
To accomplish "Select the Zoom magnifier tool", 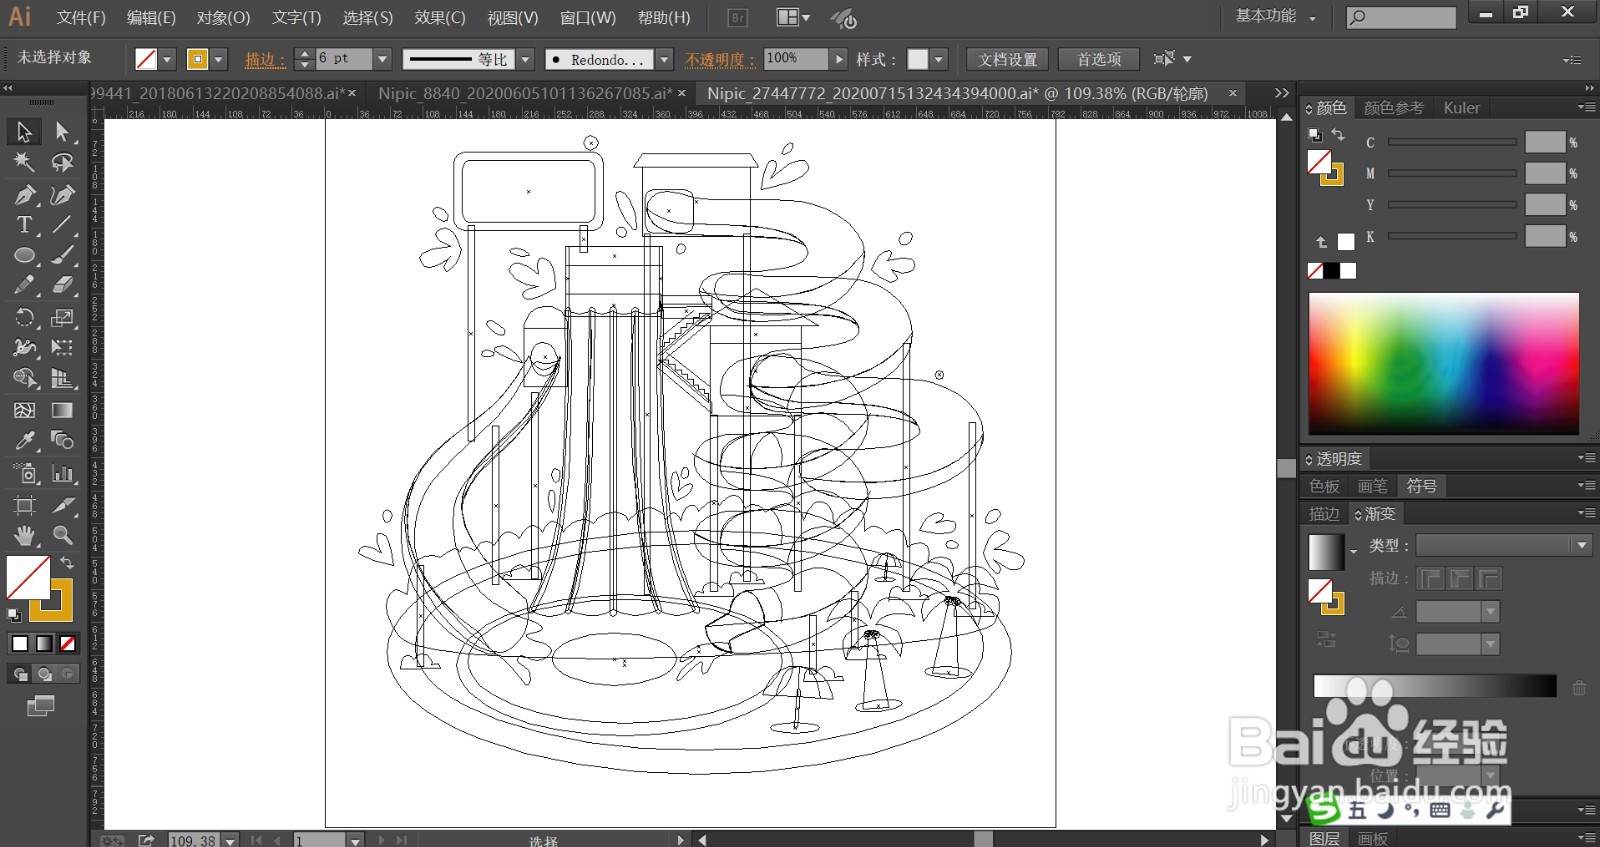I will tap(62, 535).
